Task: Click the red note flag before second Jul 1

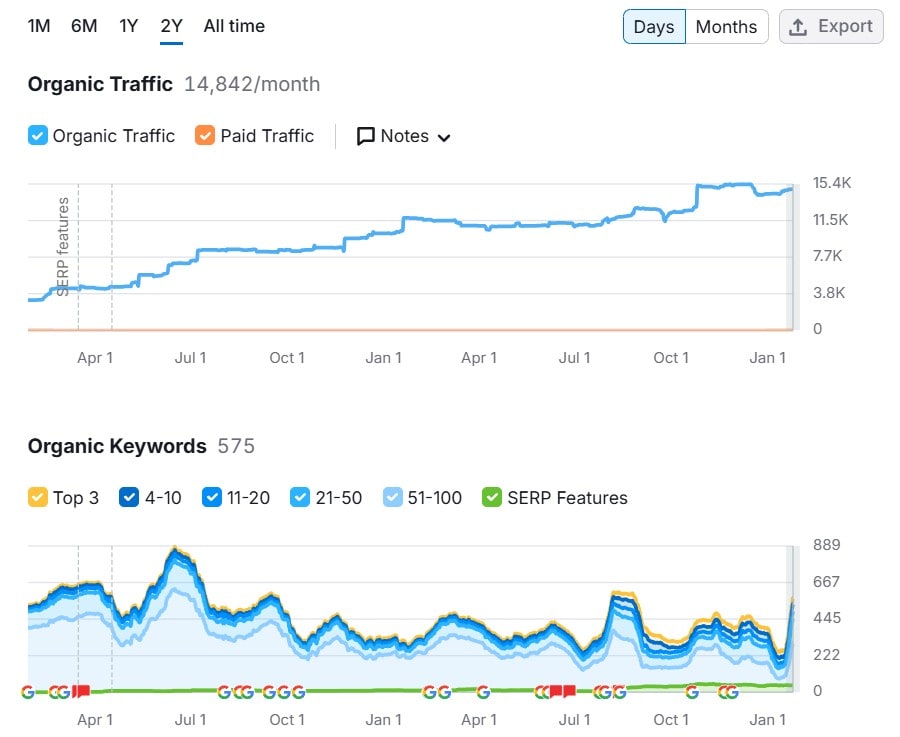Action: pyautogui.click(x=568, y=691)
